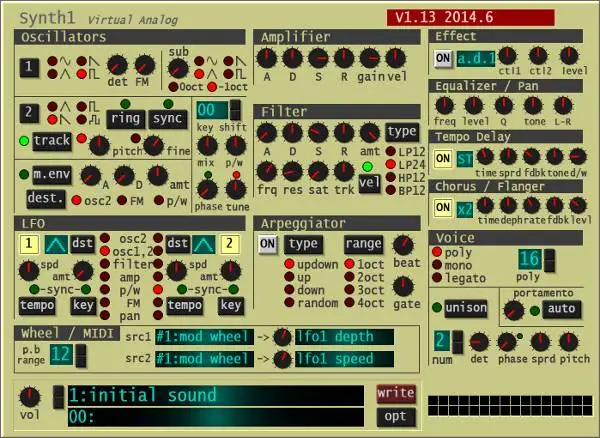Viewport: 600px width, 438px height.
Task: Click the Filter type button
Action: pyautogui.click(x=402, y=131)
